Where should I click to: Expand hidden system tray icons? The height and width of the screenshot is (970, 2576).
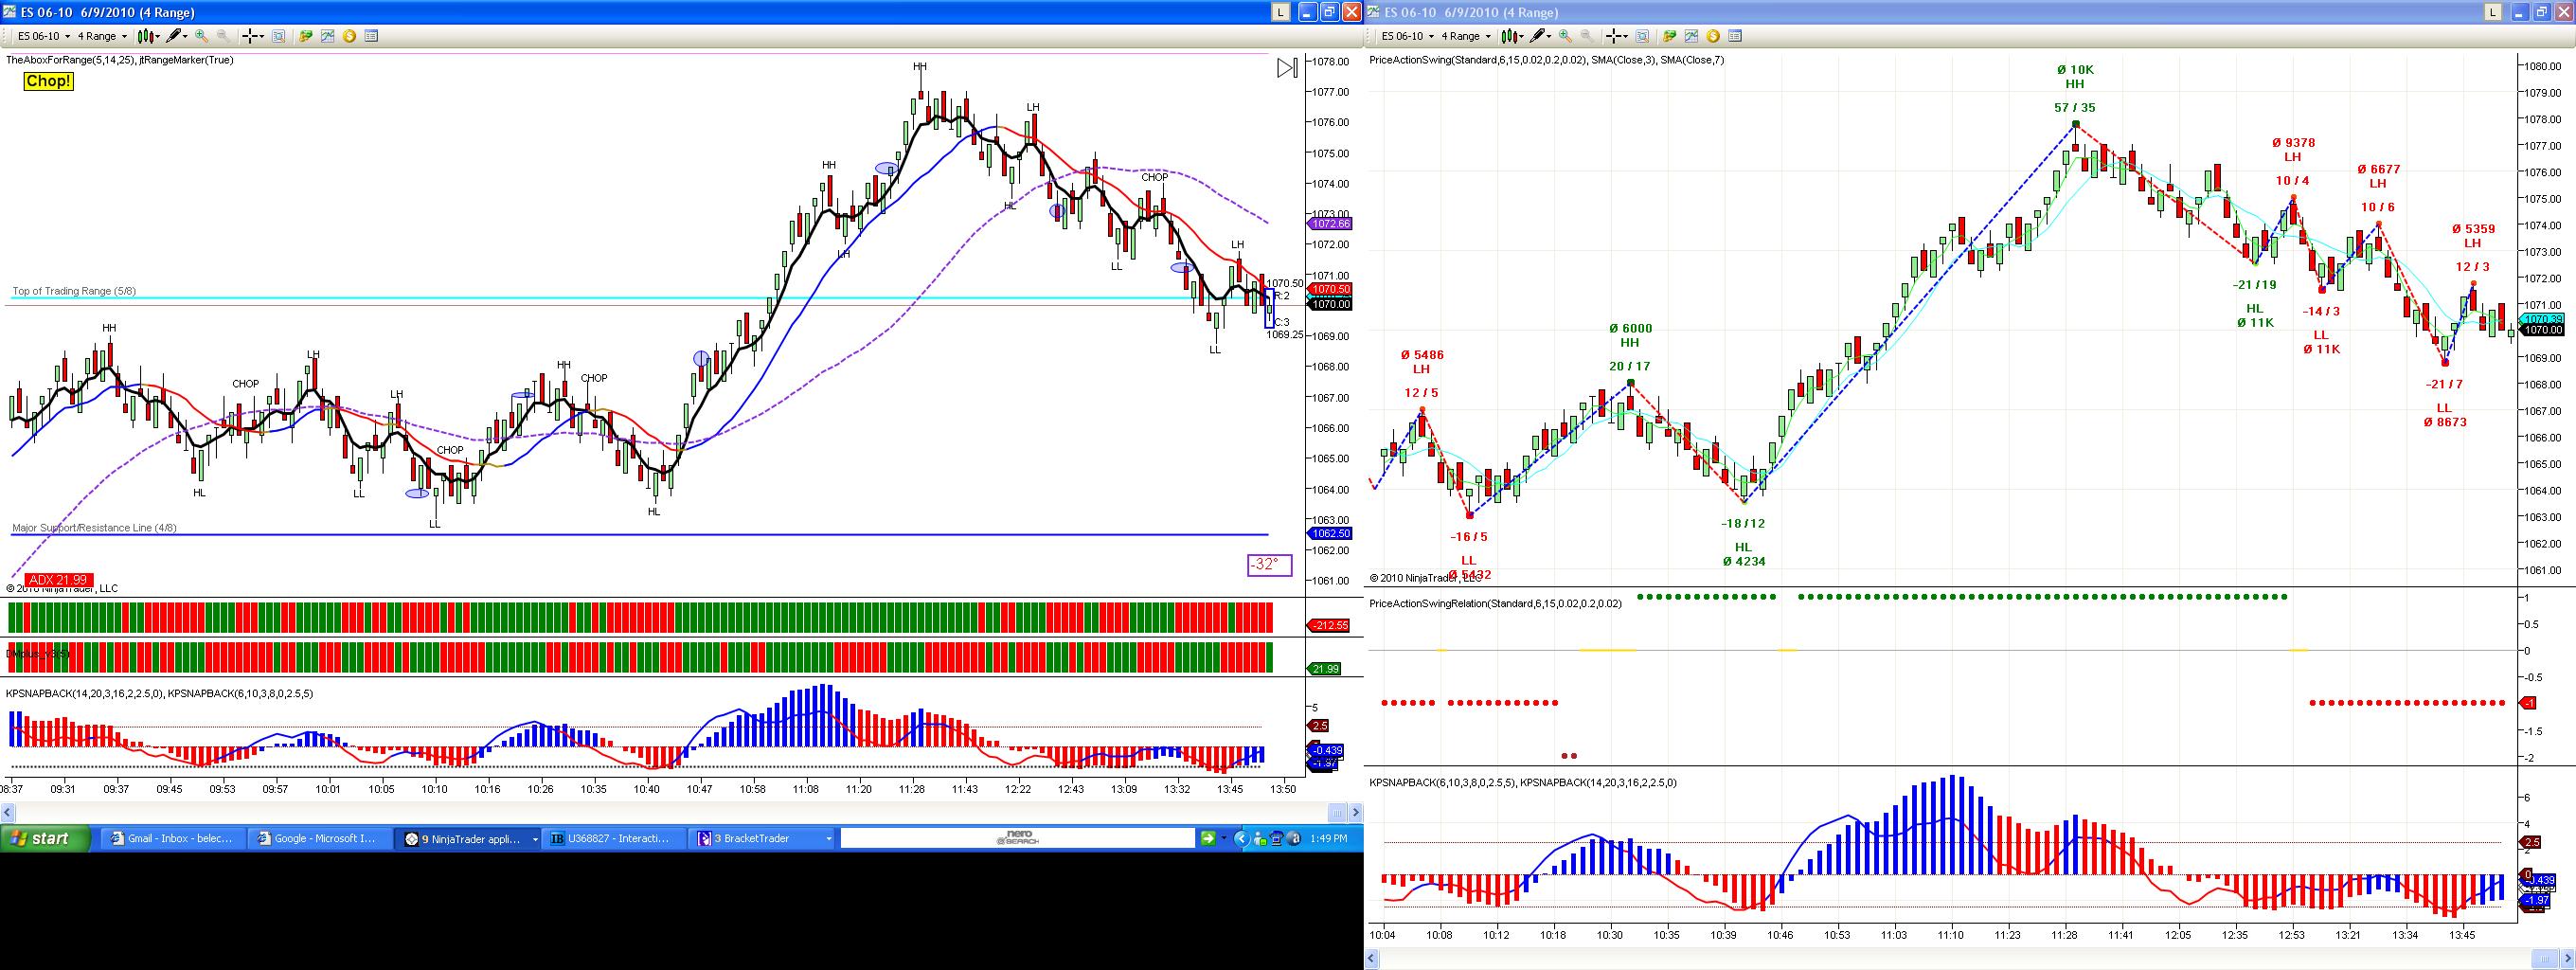1242,839
